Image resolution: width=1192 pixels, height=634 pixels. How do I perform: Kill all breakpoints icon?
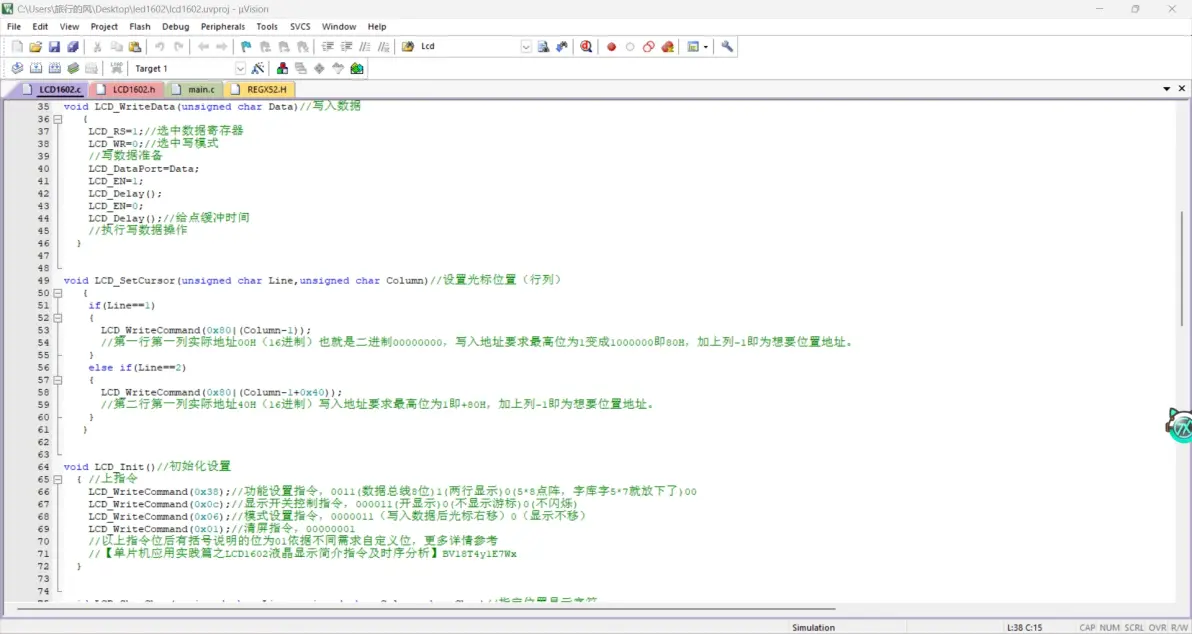[x=667, y=46]
